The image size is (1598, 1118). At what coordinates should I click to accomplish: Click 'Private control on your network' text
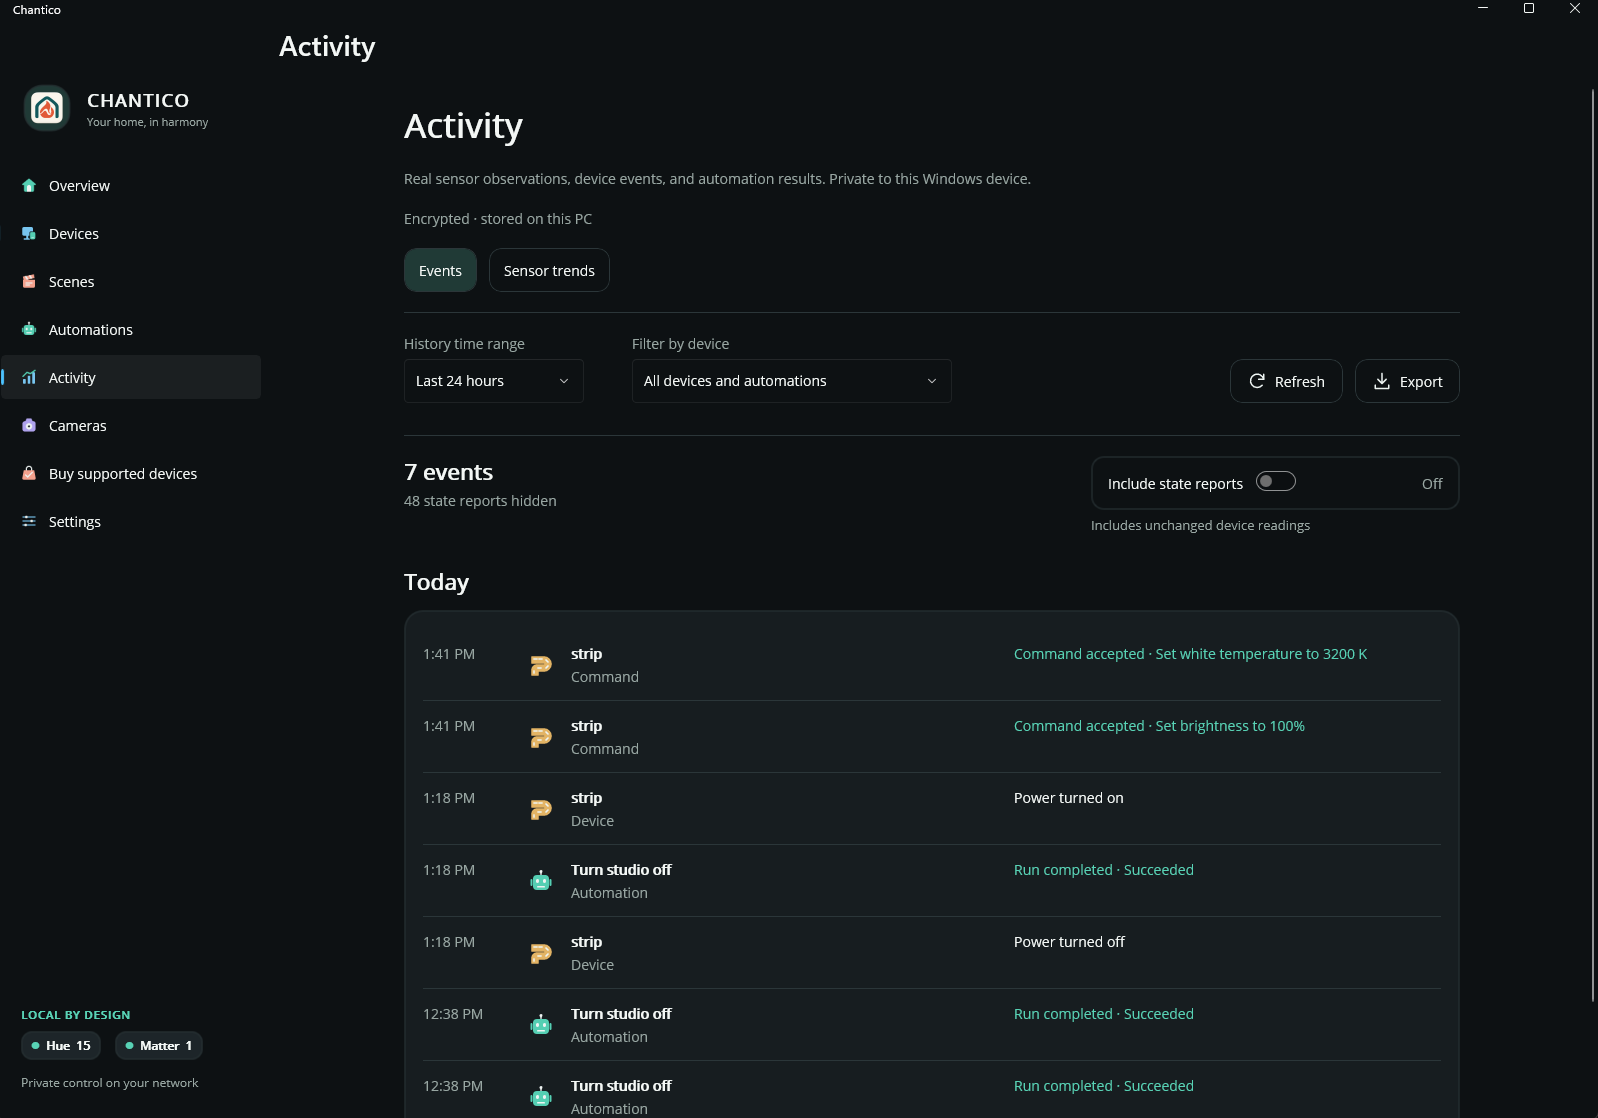110,1083
